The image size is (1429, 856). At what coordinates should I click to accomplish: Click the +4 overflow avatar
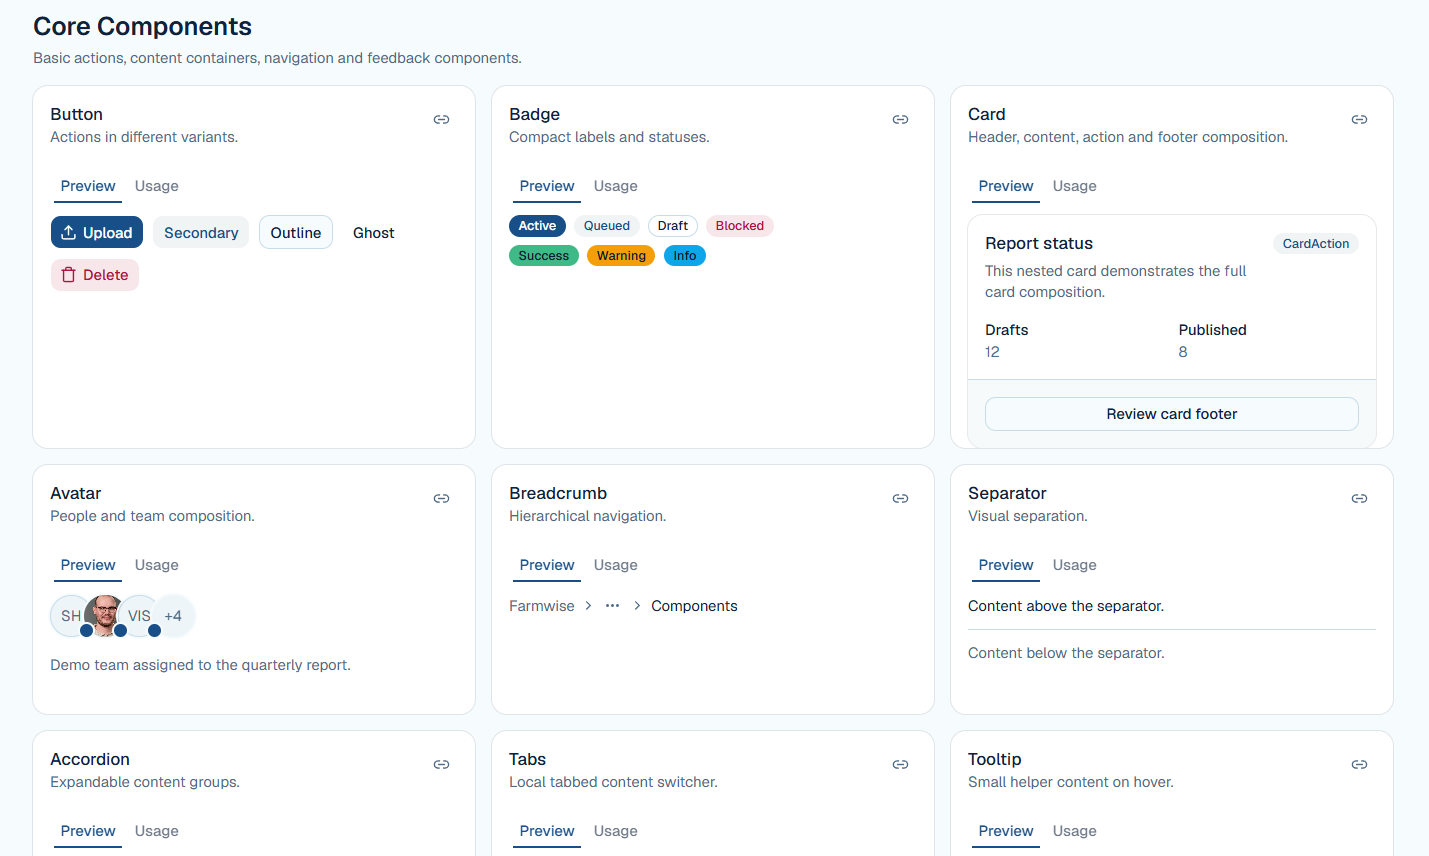pos(173,616)
